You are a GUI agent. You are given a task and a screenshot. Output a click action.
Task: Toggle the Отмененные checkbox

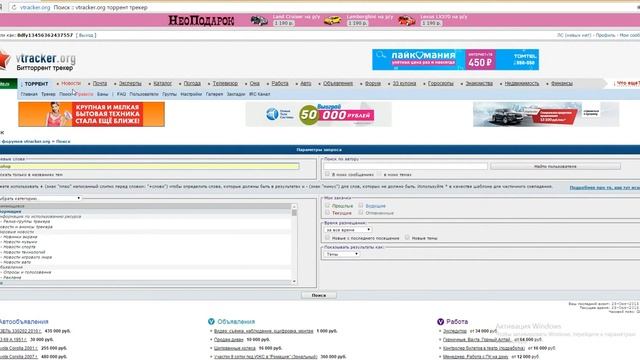361,213
